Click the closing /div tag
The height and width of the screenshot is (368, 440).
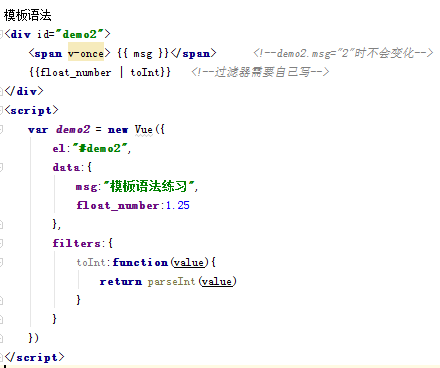pos(24,91)
